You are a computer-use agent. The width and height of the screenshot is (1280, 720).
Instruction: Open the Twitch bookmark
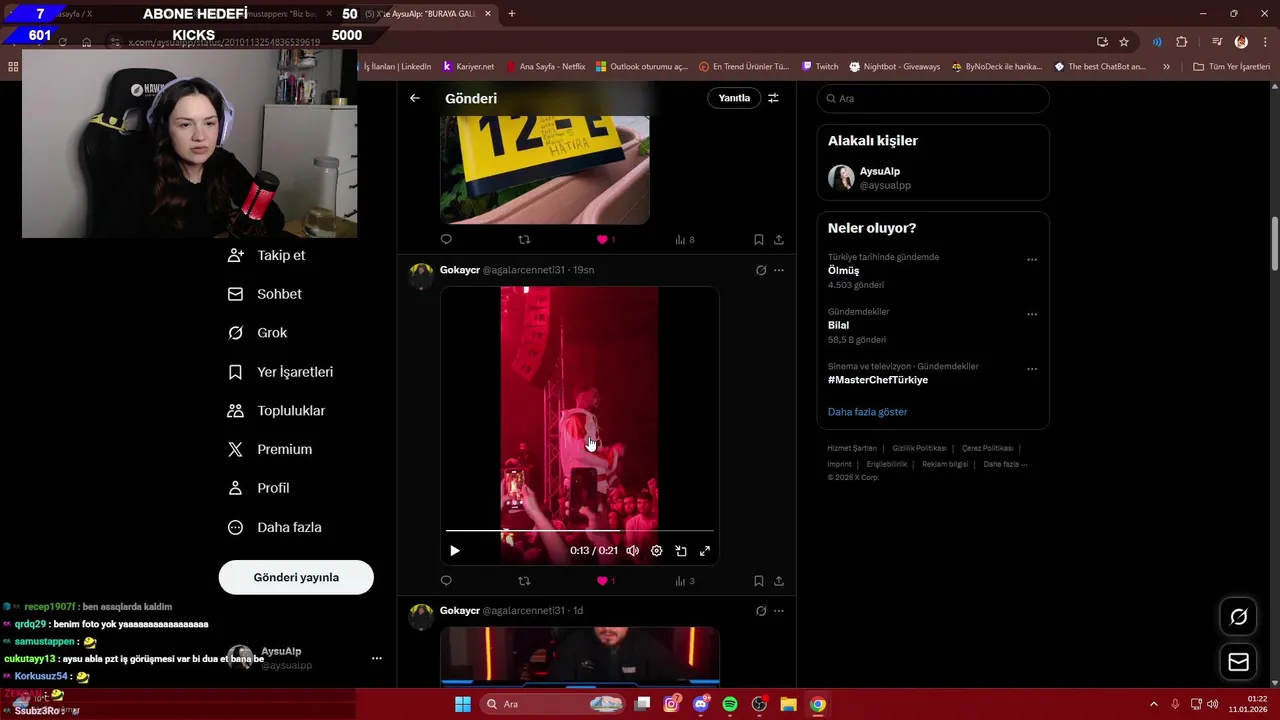tap(819, 67)
